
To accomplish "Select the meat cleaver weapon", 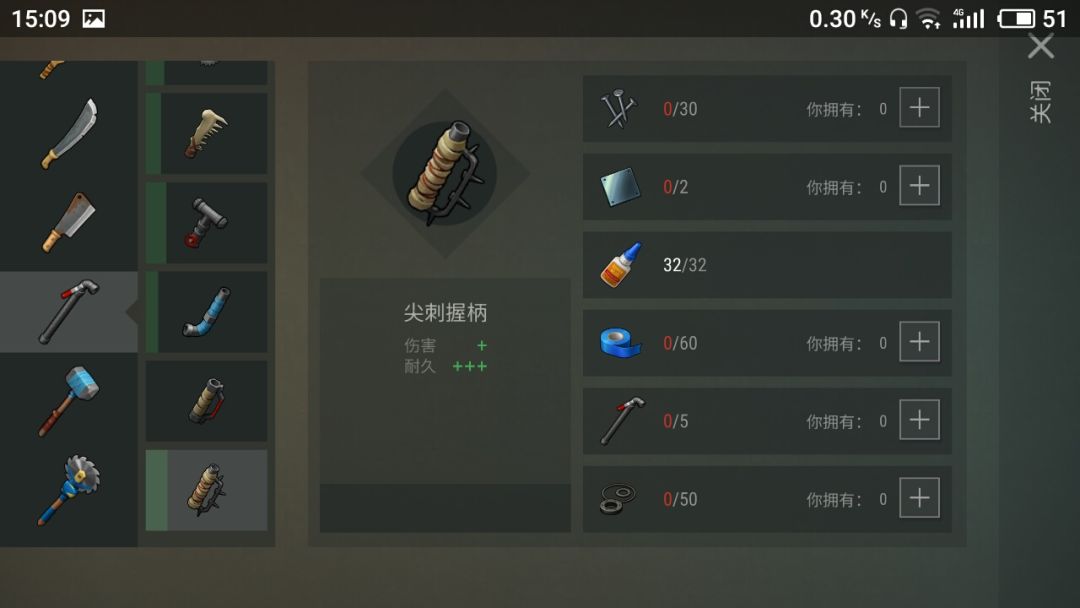I will pos(69,222).
